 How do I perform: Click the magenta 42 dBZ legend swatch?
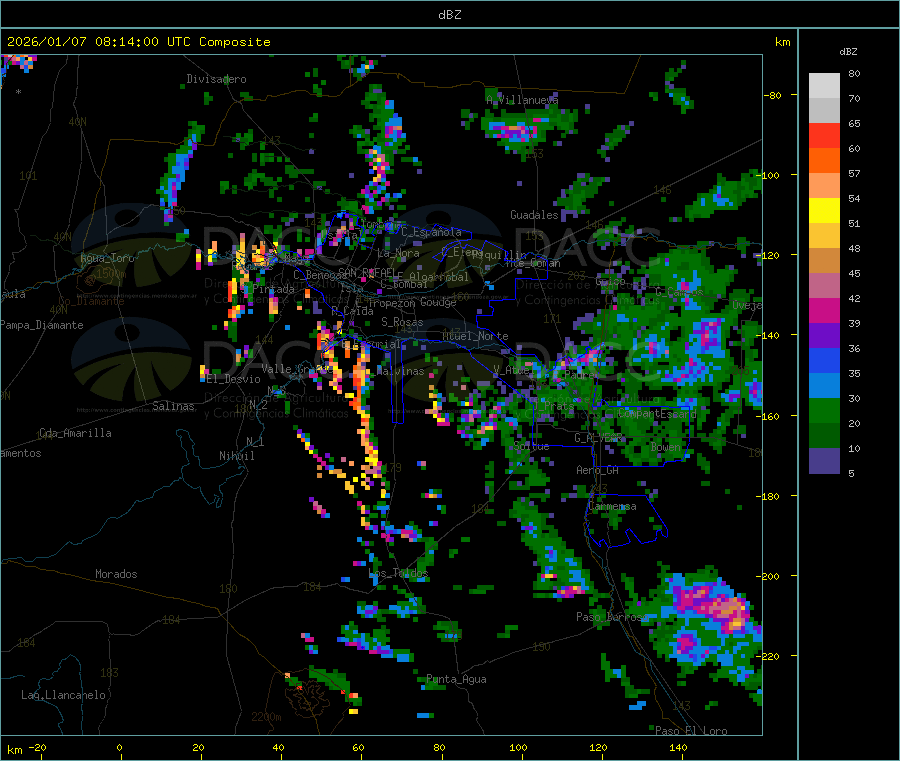click(x=824, y=310)
